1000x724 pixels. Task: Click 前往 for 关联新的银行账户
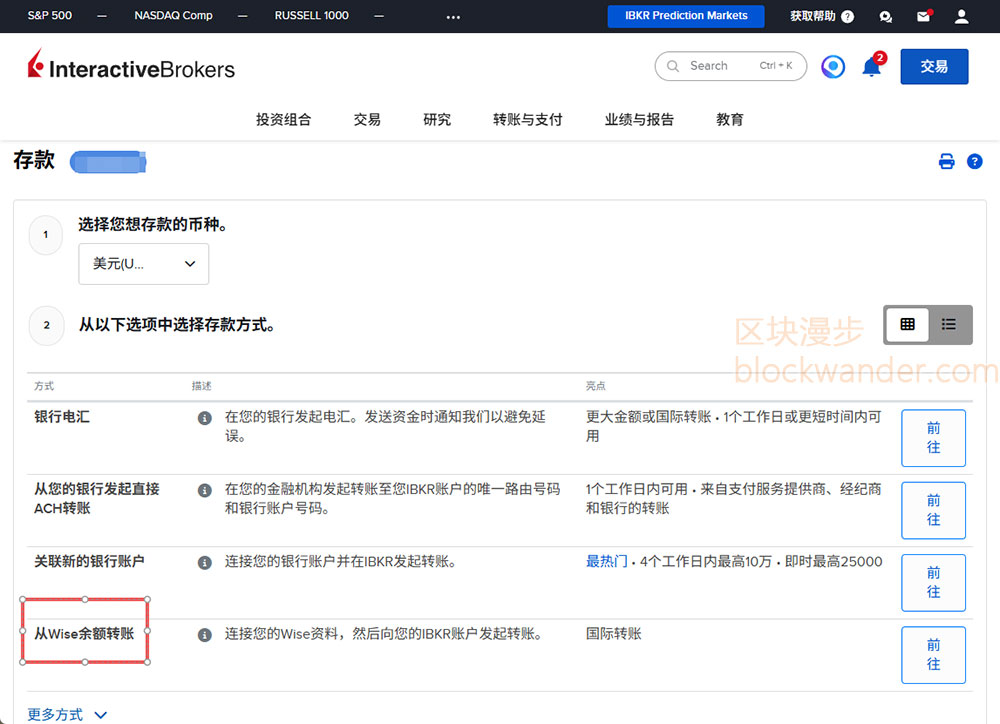pyautogui.click(x=933, y=582)
